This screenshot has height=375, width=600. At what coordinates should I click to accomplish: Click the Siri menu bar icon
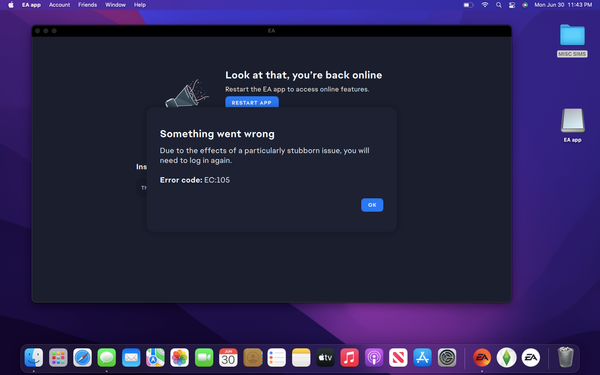(x=525, y=5)
